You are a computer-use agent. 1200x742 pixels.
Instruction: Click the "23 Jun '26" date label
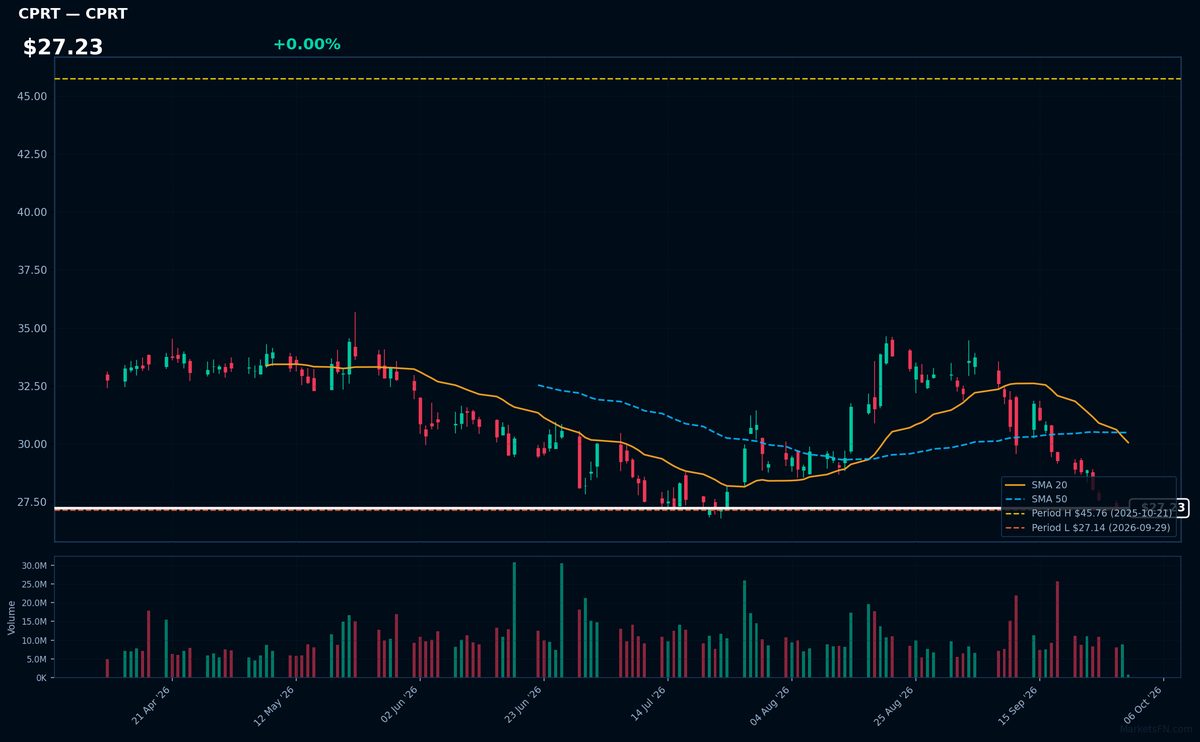523,704
